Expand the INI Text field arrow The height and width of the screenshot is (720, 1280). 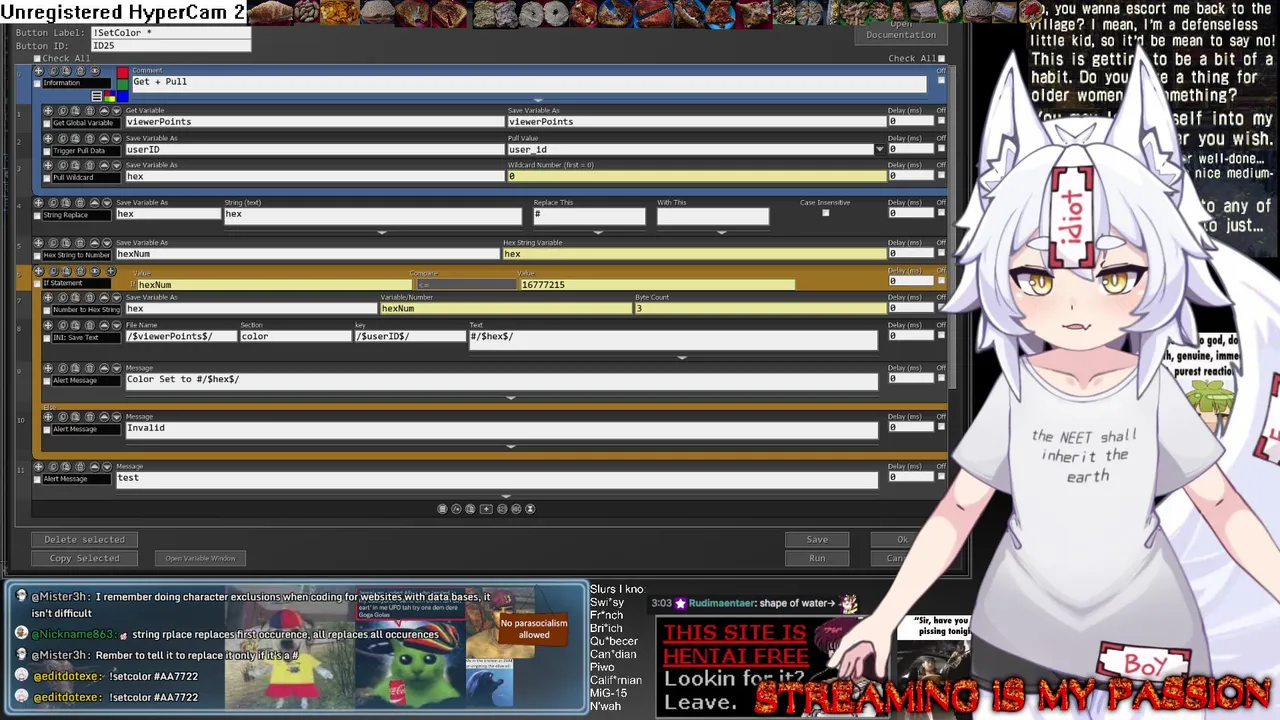tap(682, 357)
